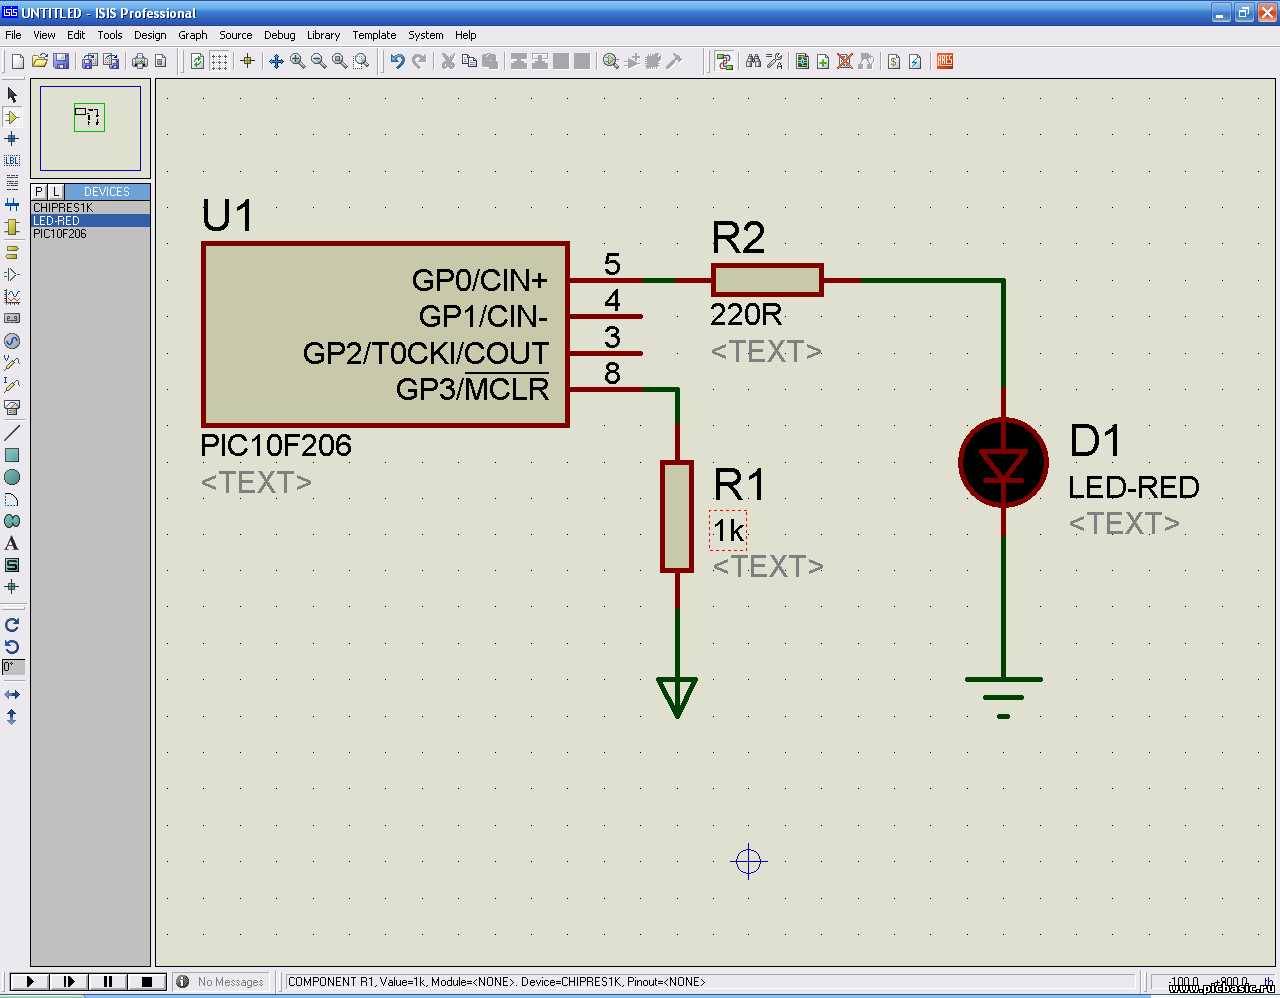The image size is (1280, 998).
Task: Step the simulation forward
Action: click(x=68, y=982)
